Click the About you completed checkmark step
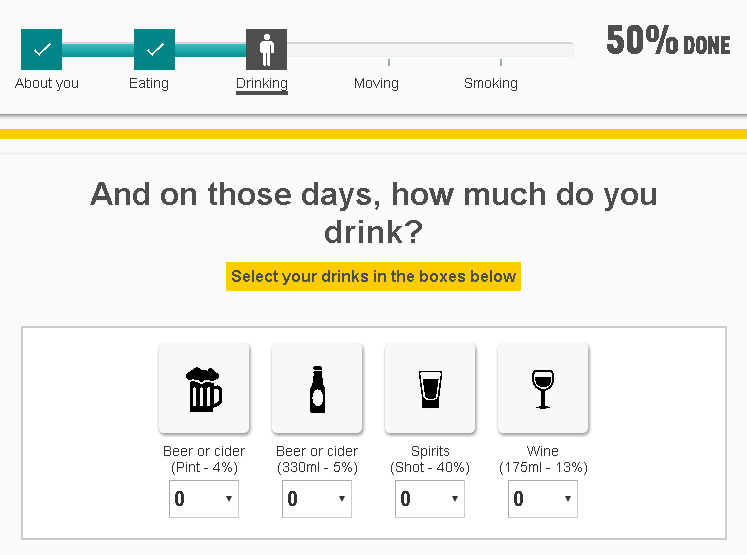Viewport: 747px width, 555px height. 41,50
